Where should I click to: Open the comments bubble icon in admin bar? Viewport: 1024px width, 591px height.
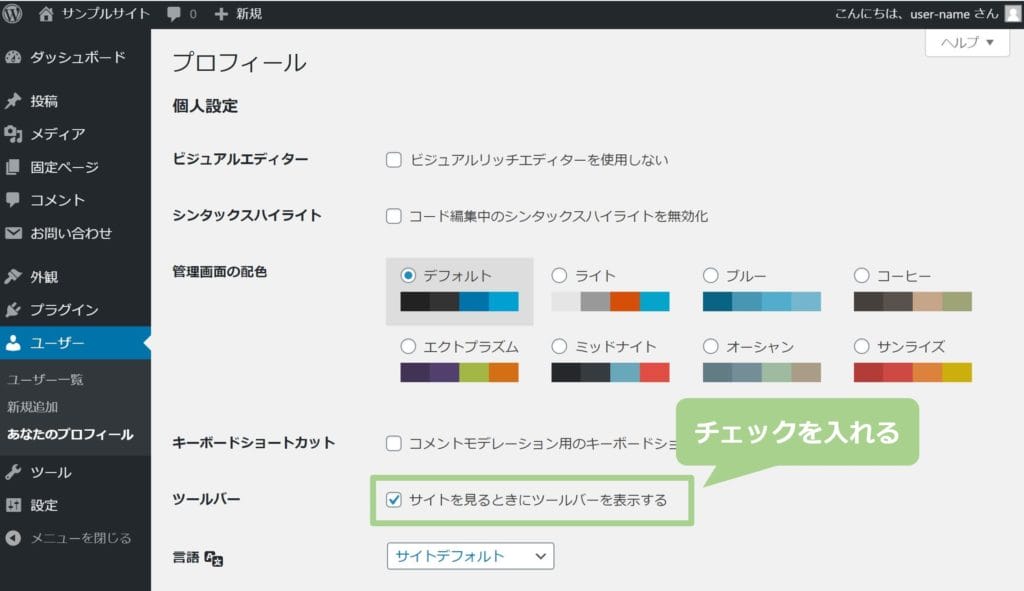pos(175,14)
